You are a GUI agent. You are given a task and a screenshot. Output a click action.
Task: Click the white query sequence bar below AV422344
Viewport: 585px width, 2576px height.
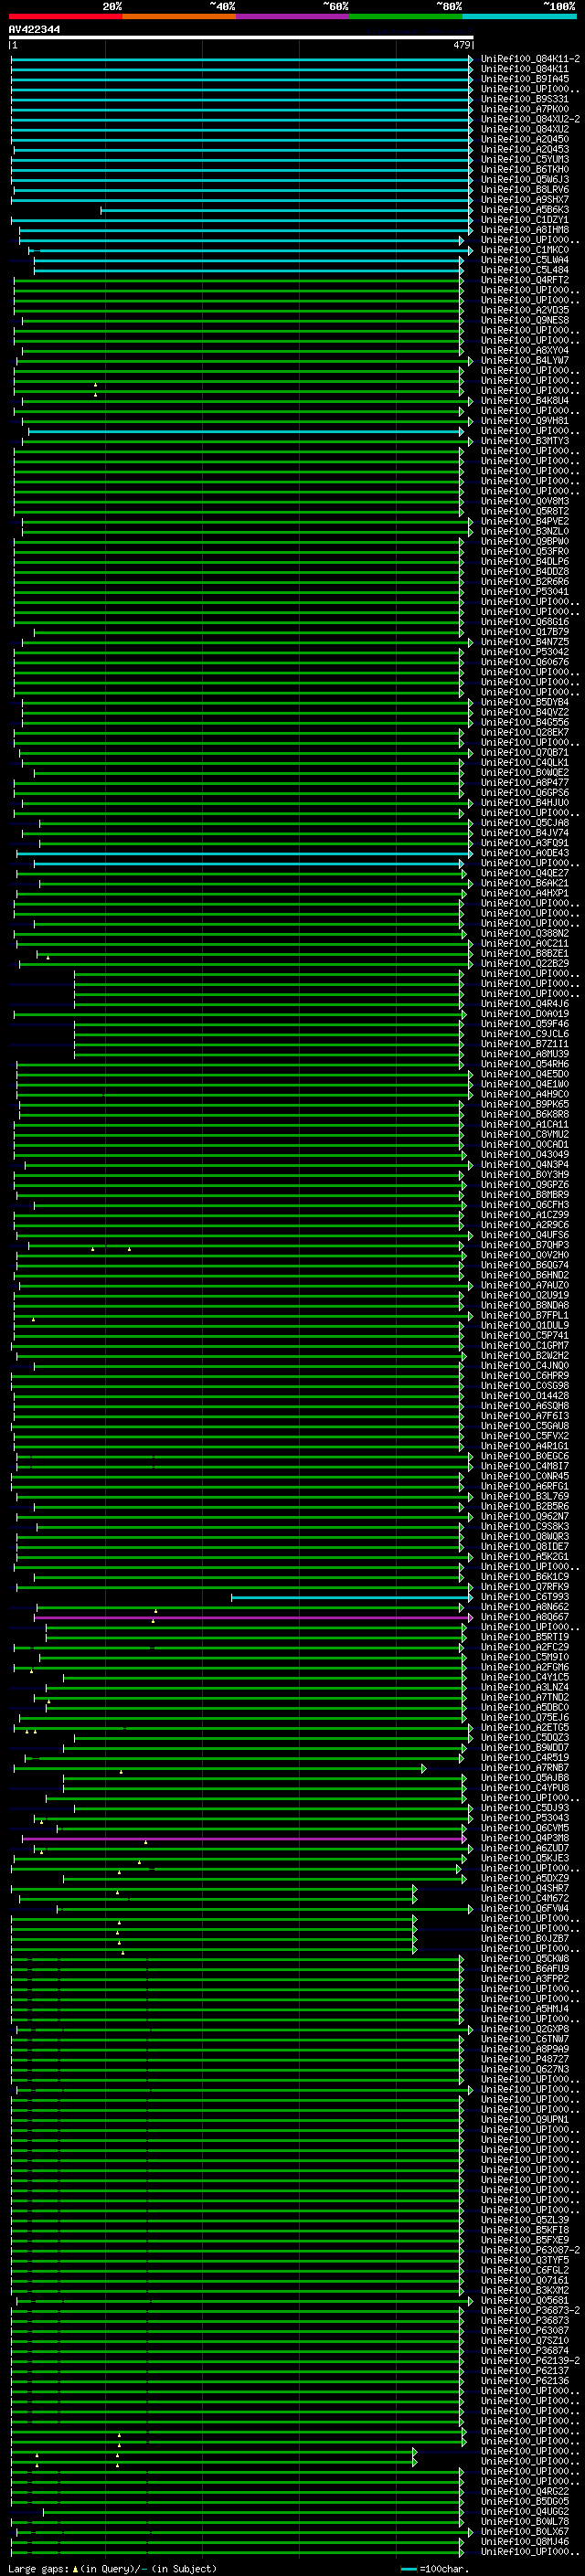(x=241, y=37)
